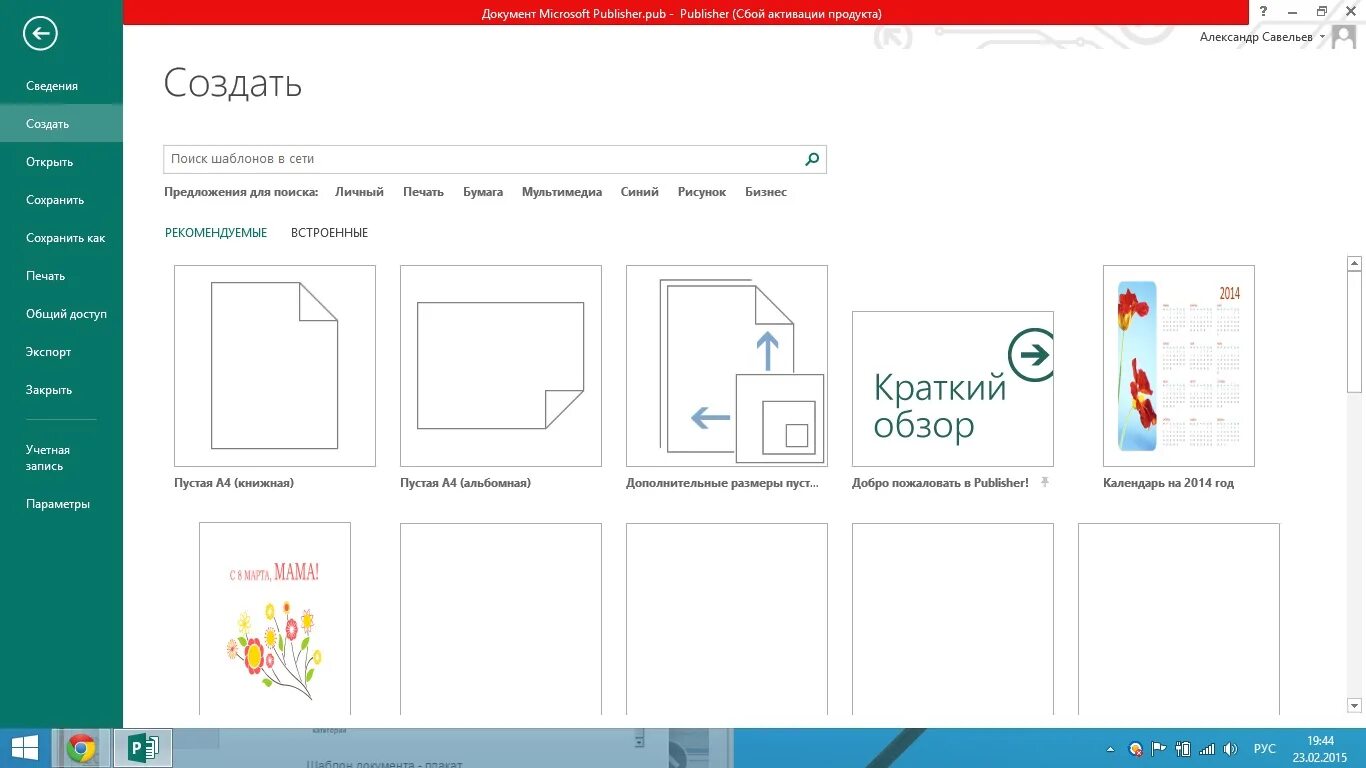Pin the Добро пожаловать в Publisher! template
The height and width of the screenshot is (768, 1366).
1045,482
